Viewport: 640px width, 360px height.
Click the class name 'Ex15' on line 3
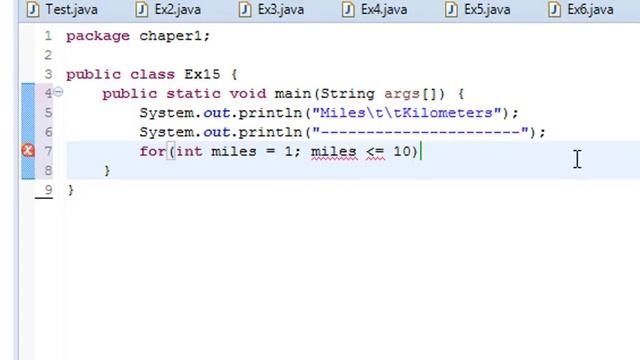[x=202, y=74]
